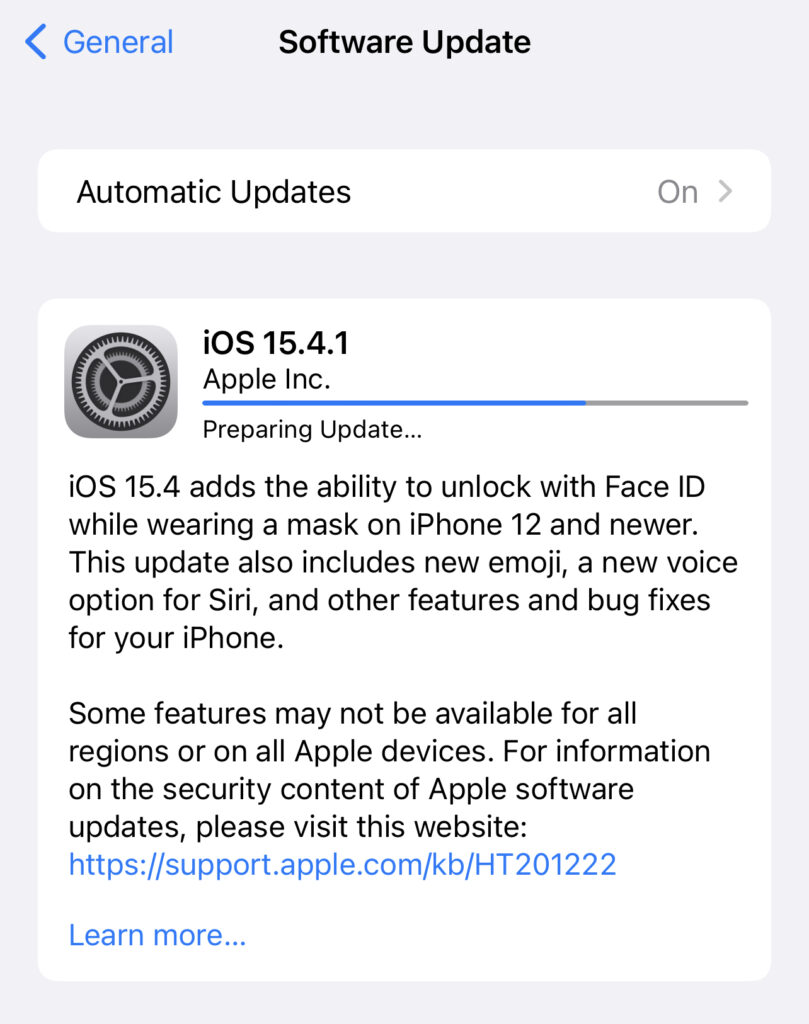Viewport: 809px width, 1024px height.
Task: Go back to General settings
Action: coord(99,42)
